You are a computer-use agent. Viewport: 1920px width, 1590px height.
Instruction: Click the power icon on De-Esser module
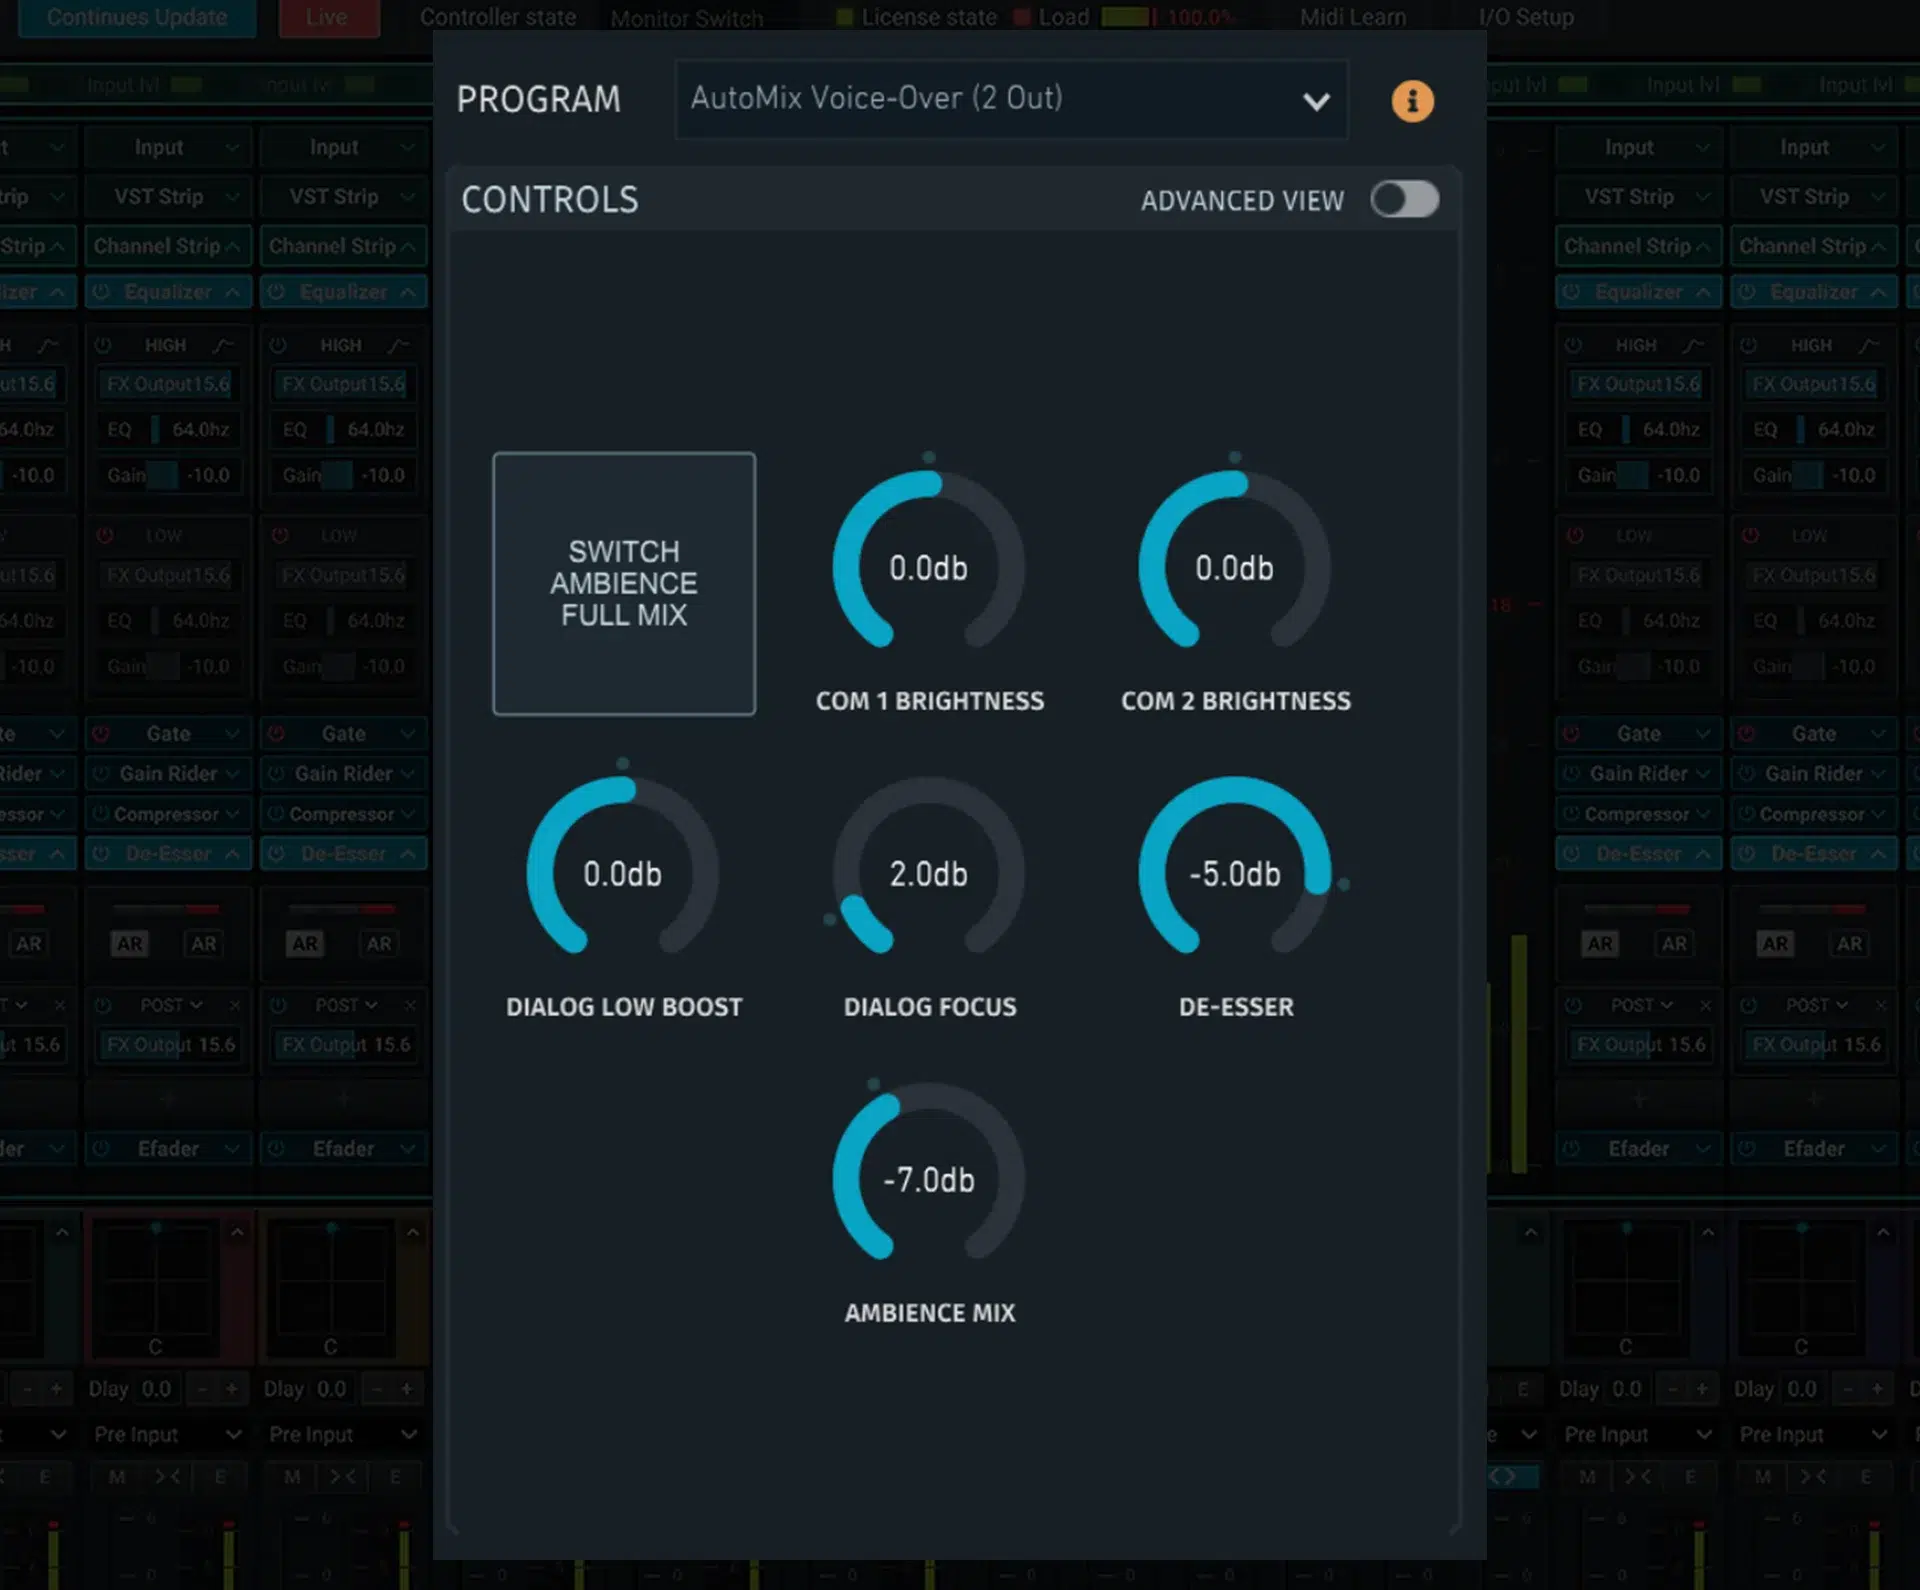[x=101, y=853]
